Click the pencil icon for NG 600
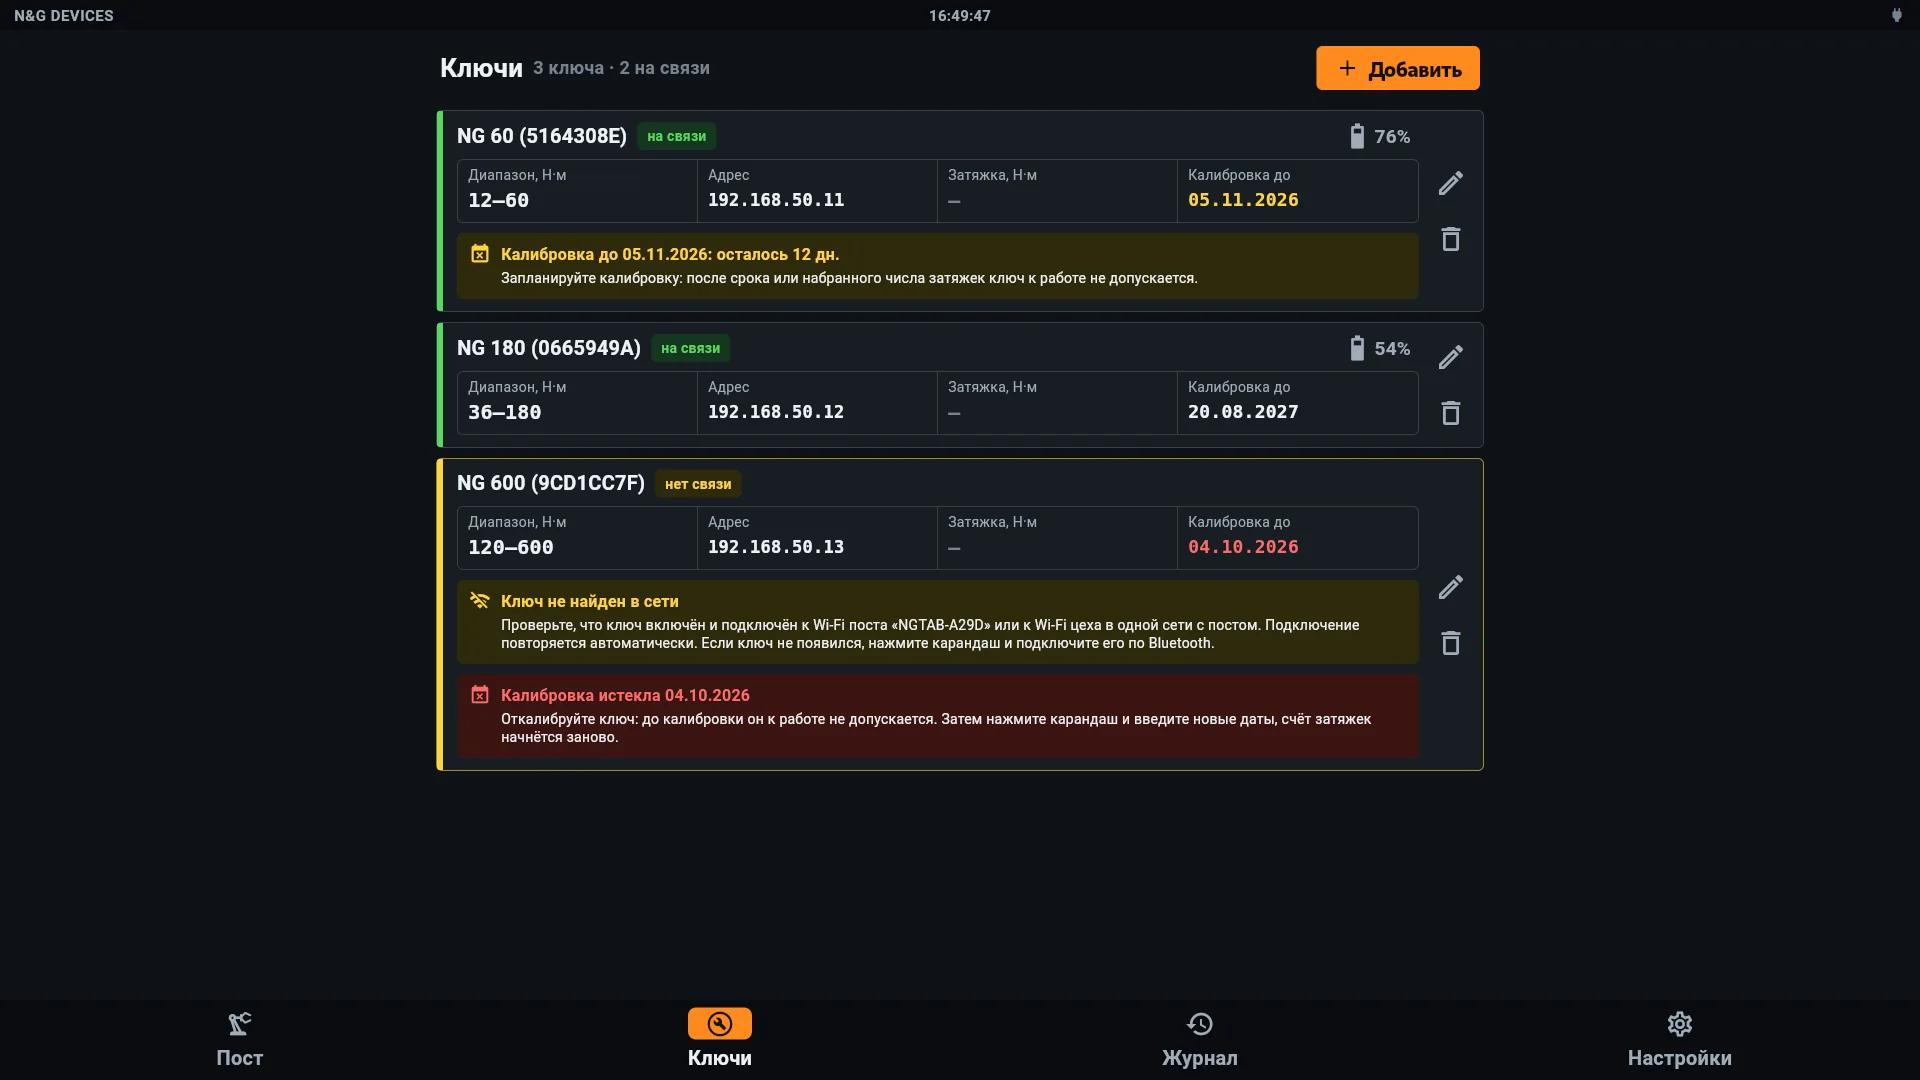The height and width of the screenshot is (1080, 1920). [x=1450, y=587]
